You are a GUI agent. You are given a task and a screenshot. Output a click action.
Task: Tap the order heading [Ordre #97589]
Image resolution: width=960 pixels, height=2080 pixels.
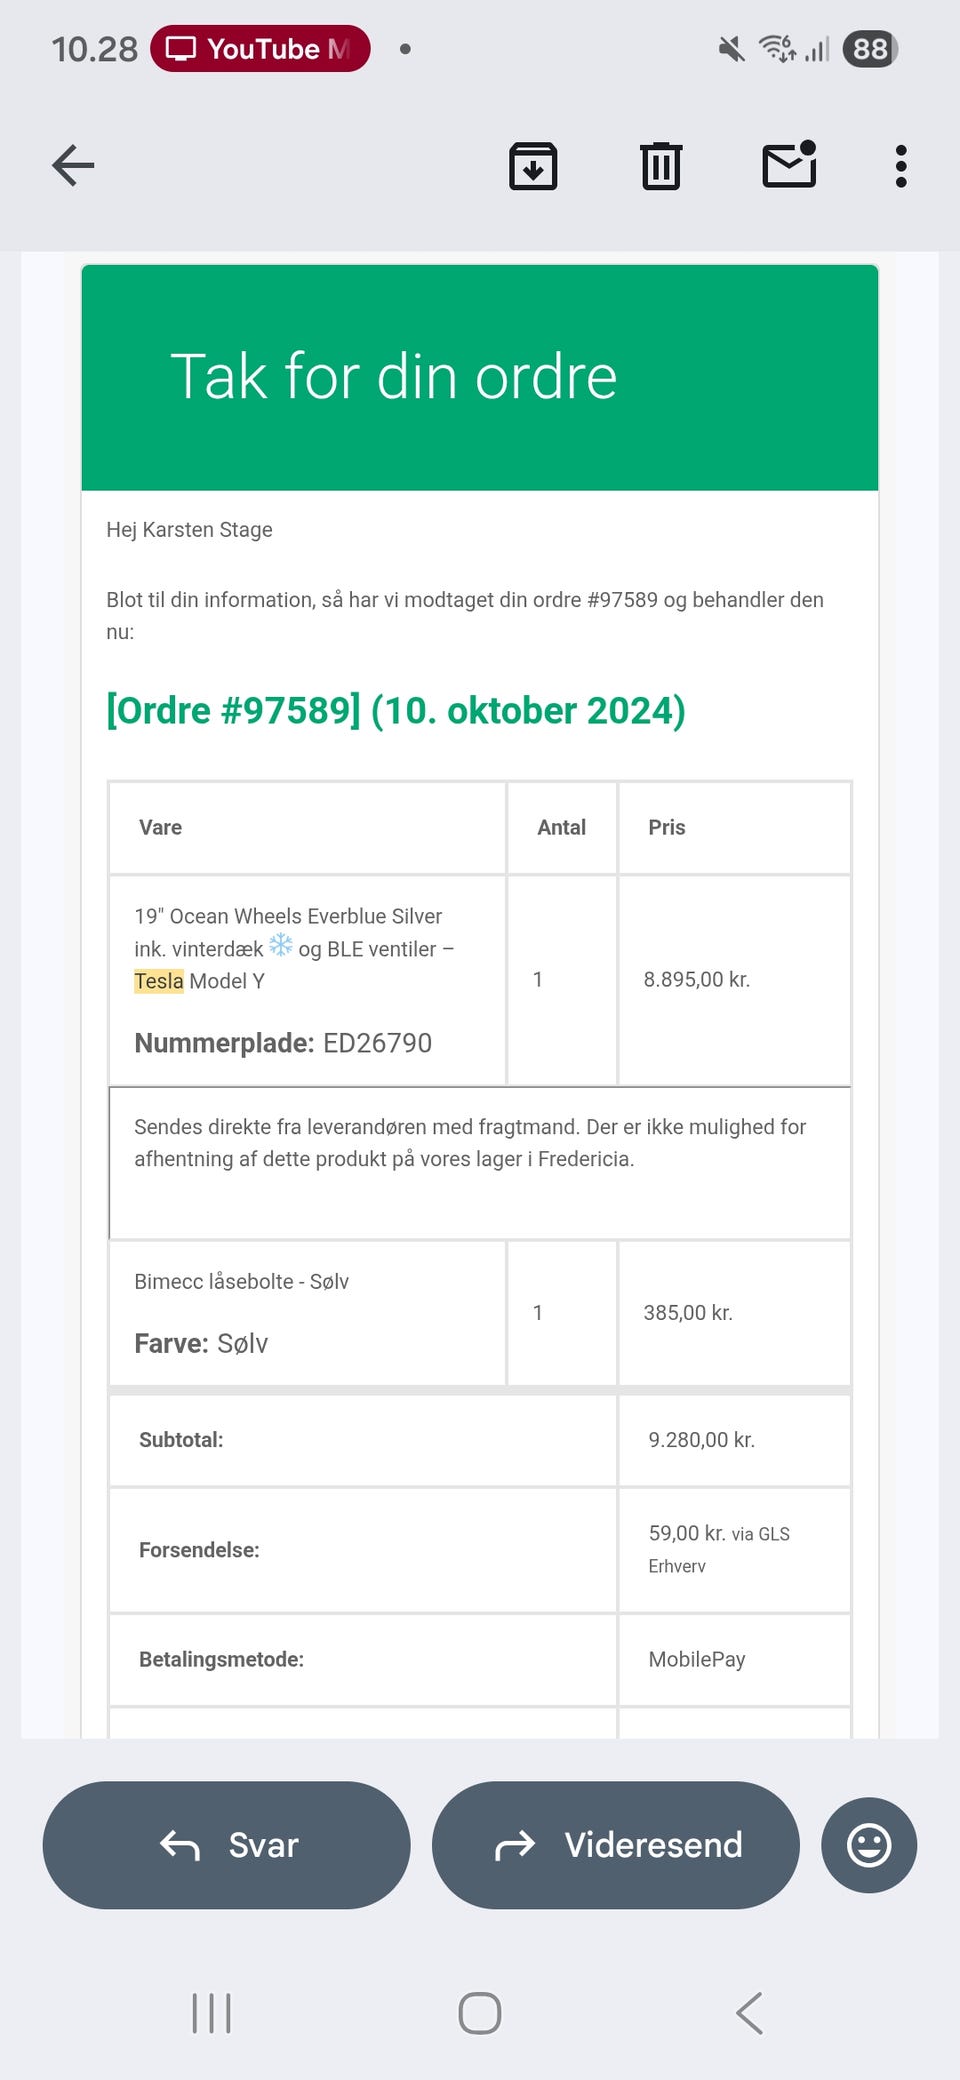coord(396,711)
